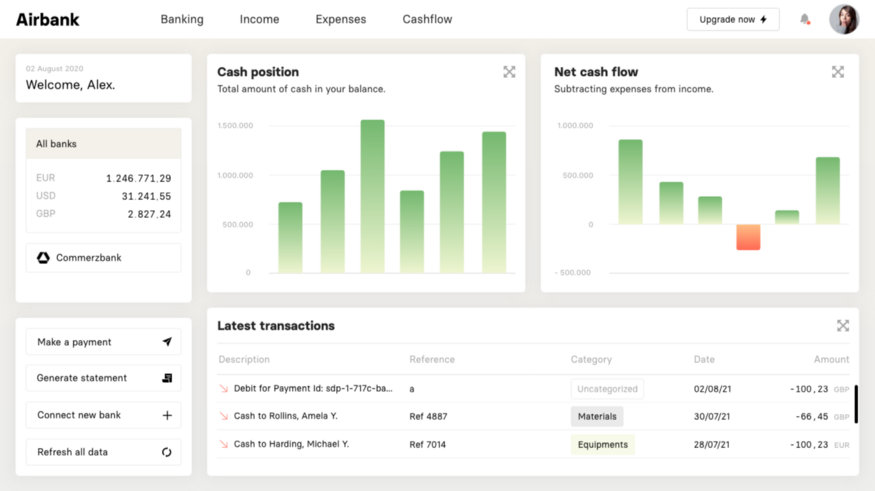
Task: Click the Date column header
Action: [704, 359]
